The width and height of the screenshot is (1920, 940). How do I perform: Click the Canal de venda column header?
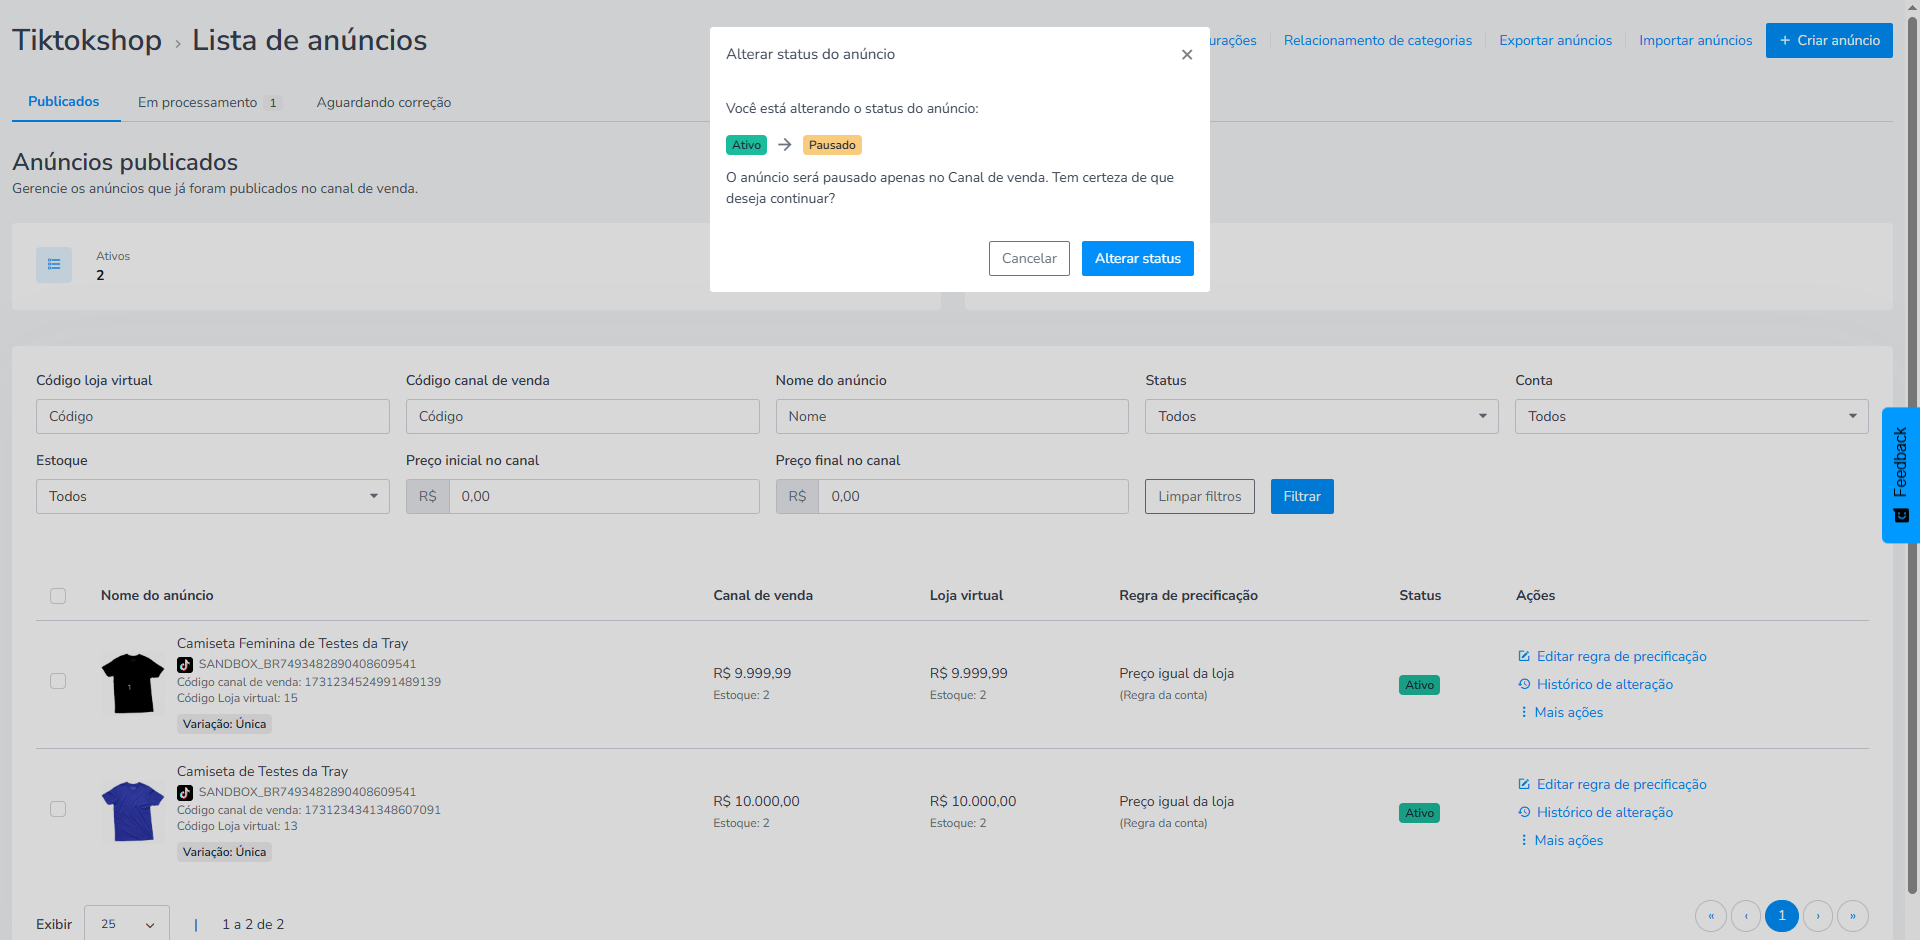(x=763, y=595)
